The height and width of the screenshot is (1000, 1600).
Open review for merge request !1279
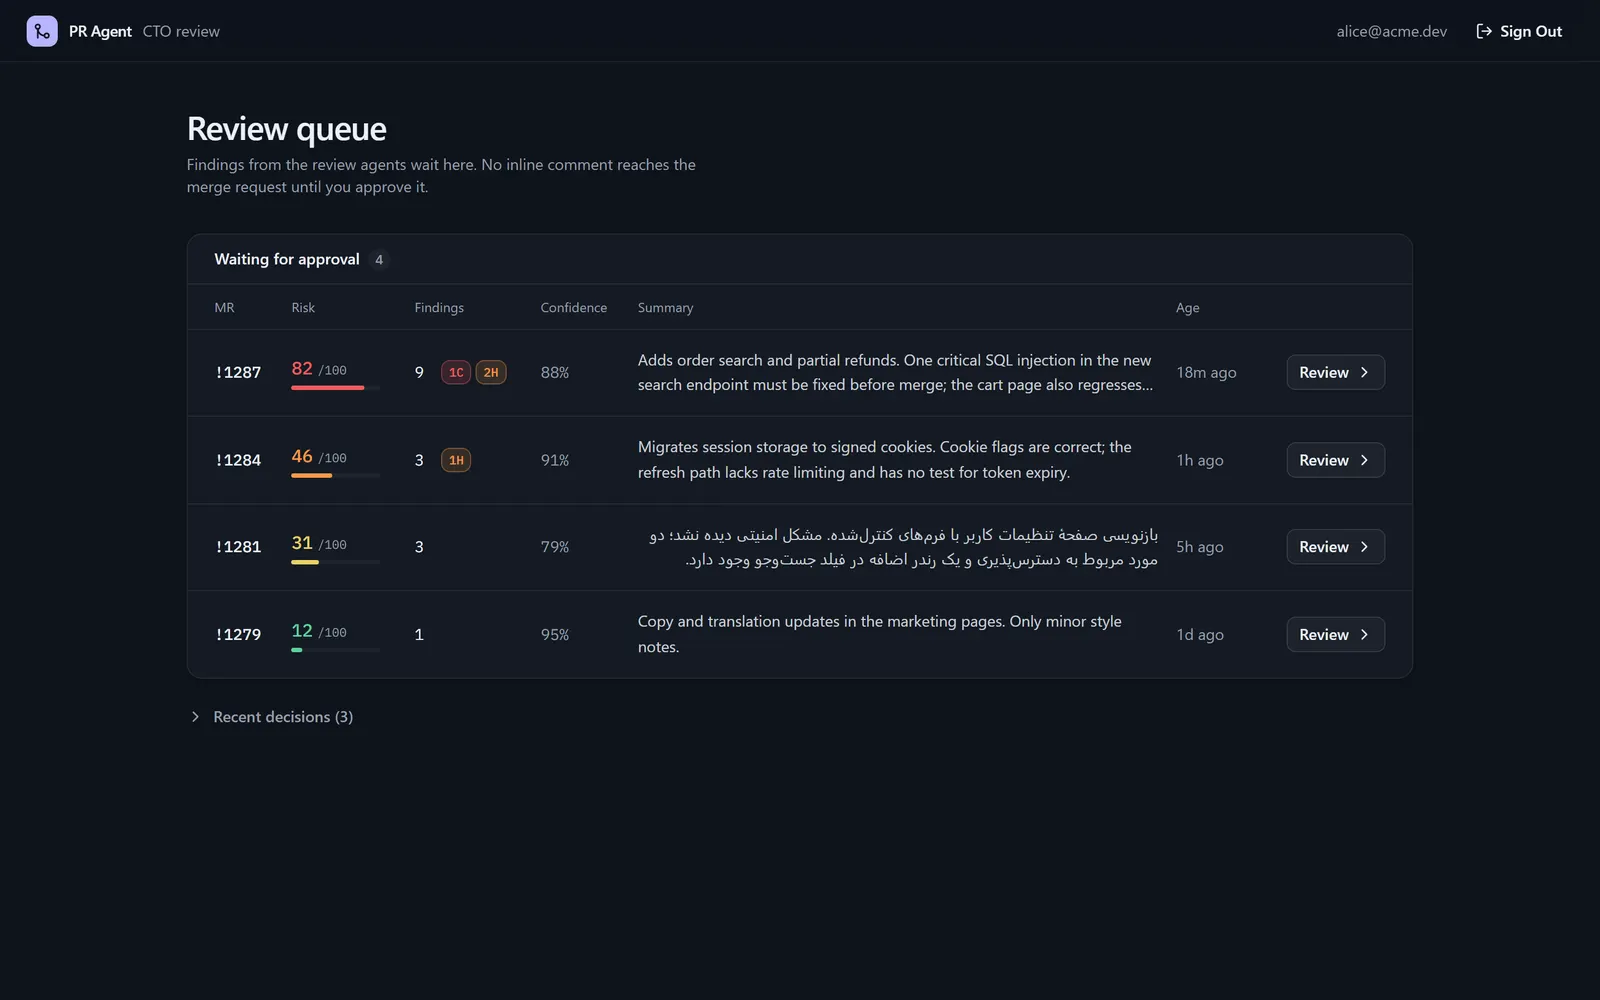1335,634
